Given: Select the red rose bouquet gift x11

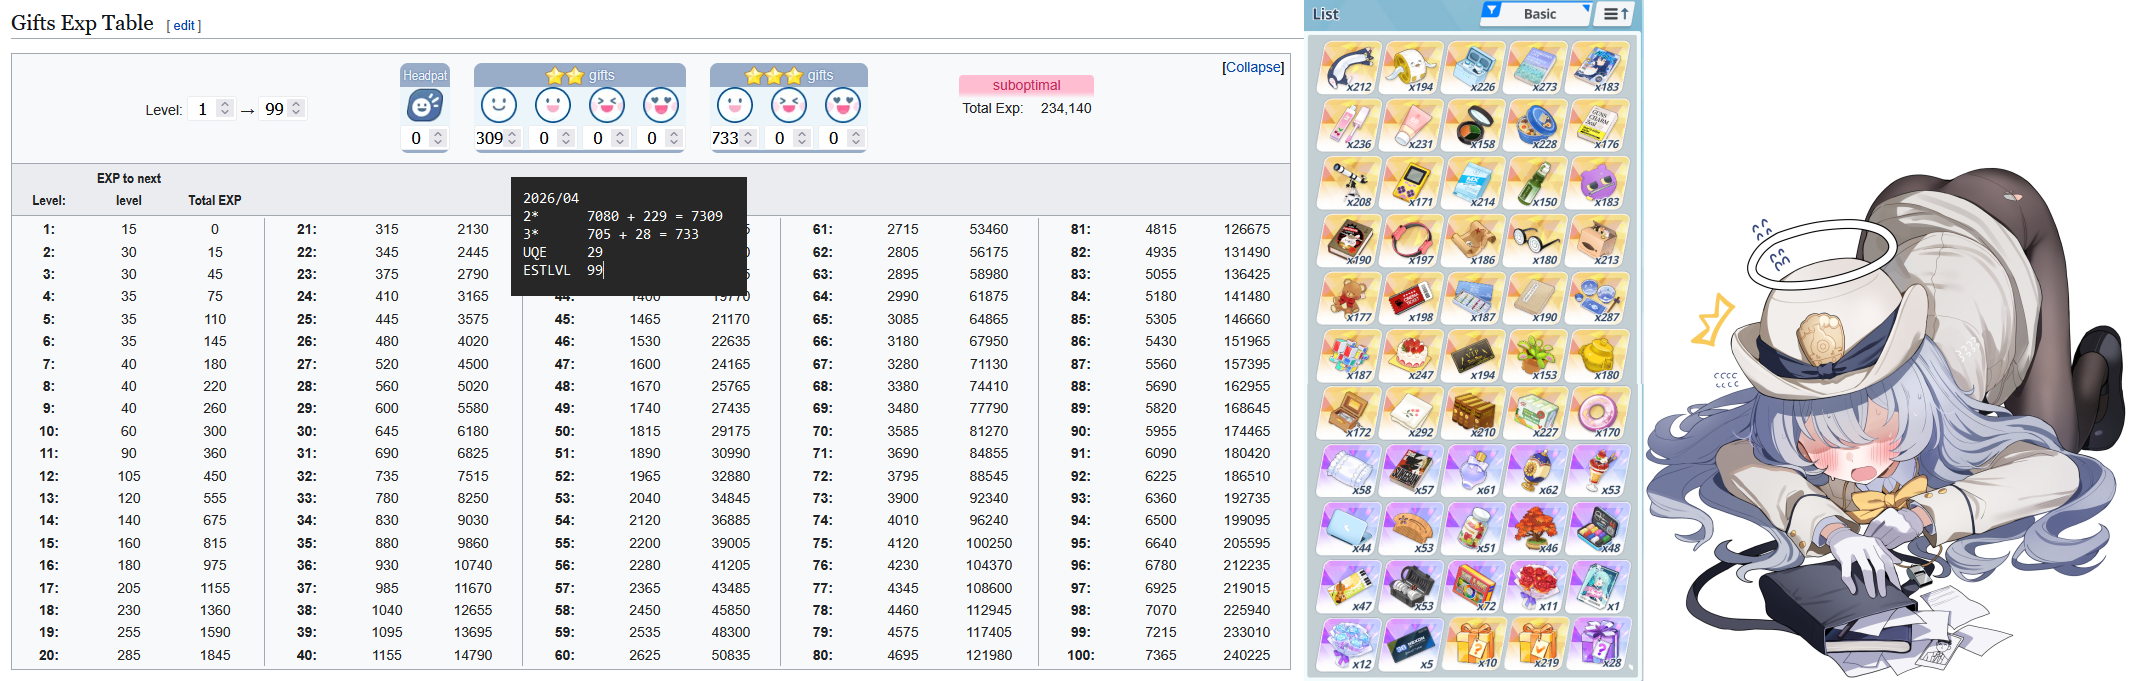Looking at the screenshot, I should pos(1536,588).
